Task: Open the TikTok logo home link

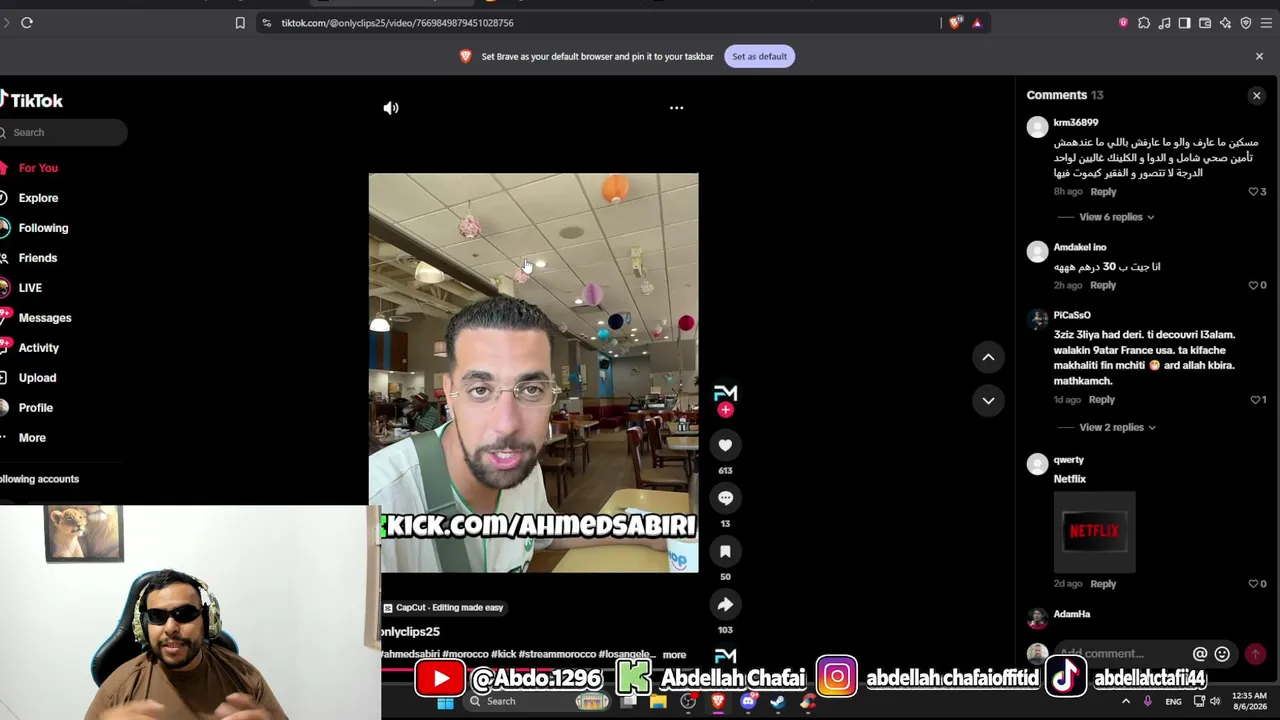Action: click(32, 100)
